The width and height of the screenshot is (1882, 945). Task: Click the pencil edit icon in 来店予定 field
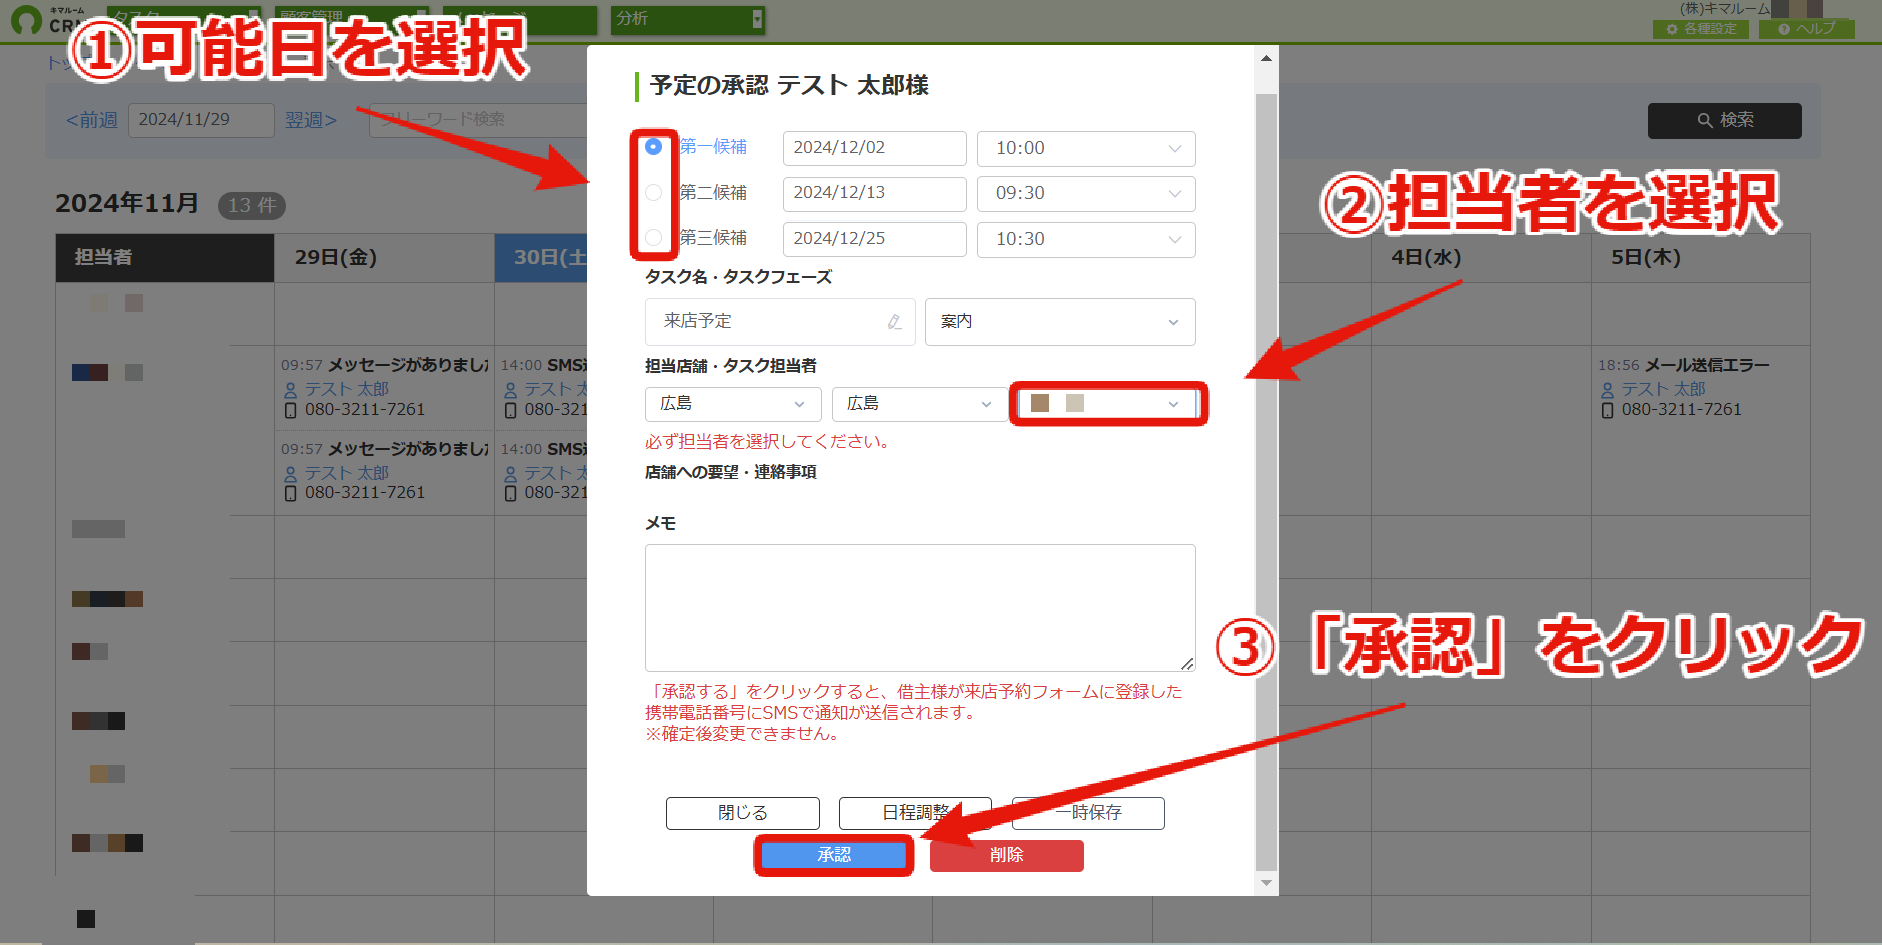pyautogui.click(x=894, y=322)
